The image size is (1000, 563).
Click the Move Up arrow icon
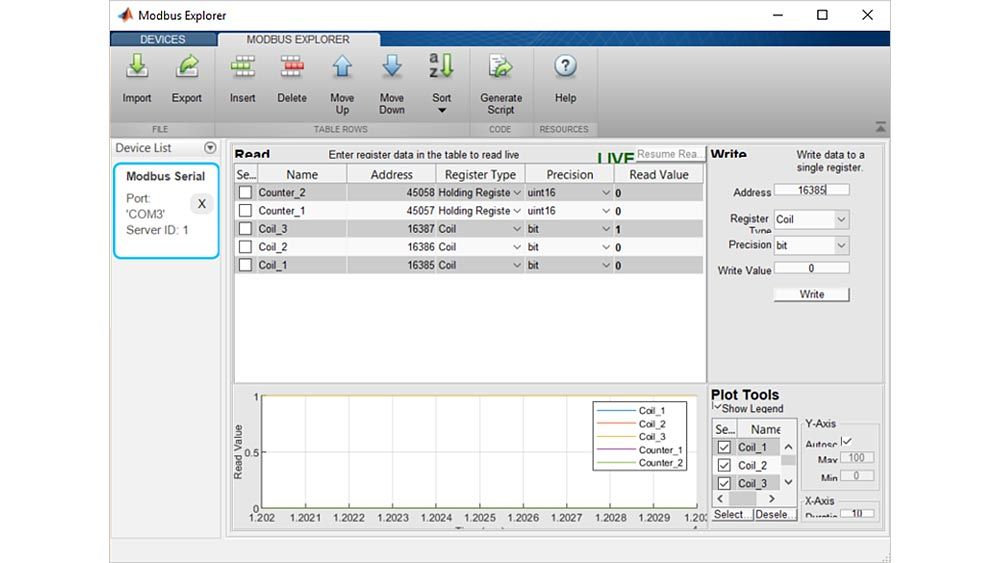(x=342, y=68)
